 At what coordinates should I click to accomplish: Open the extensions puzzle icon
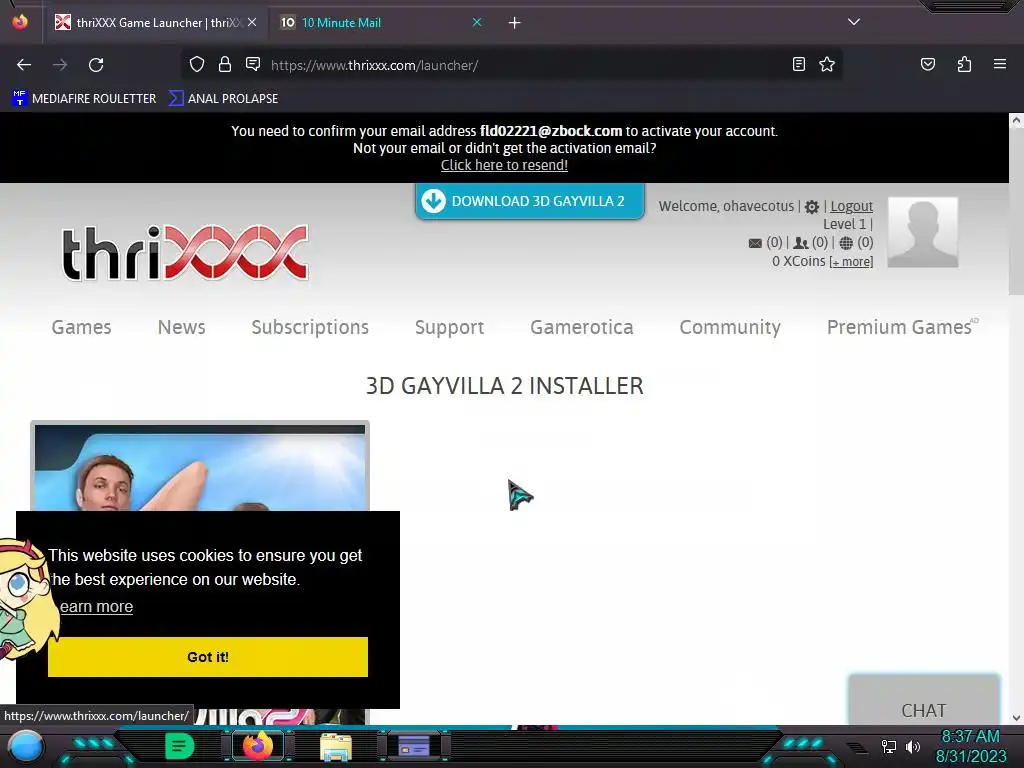point(964,64)
